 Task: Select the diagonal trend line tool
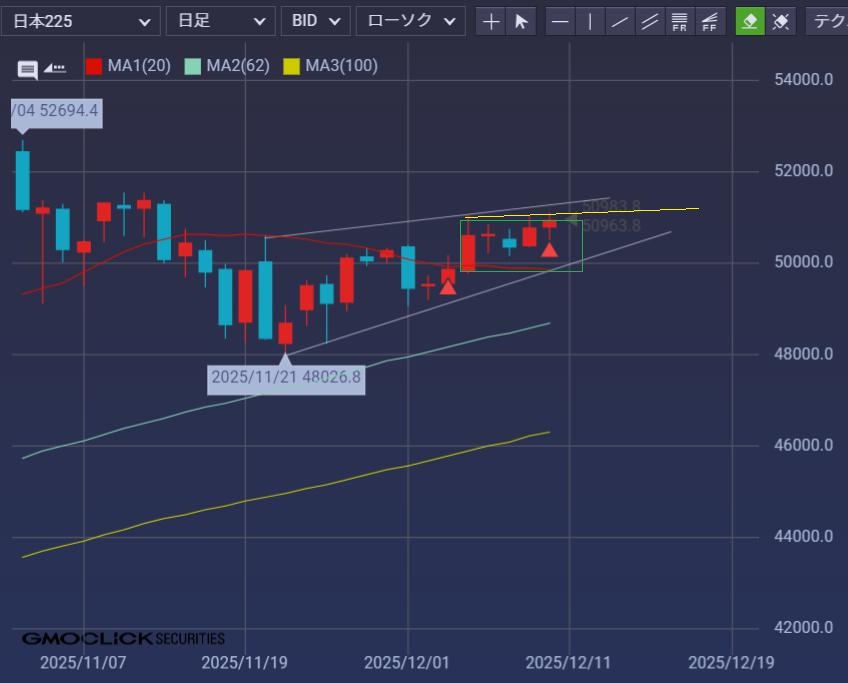point(621,21)
